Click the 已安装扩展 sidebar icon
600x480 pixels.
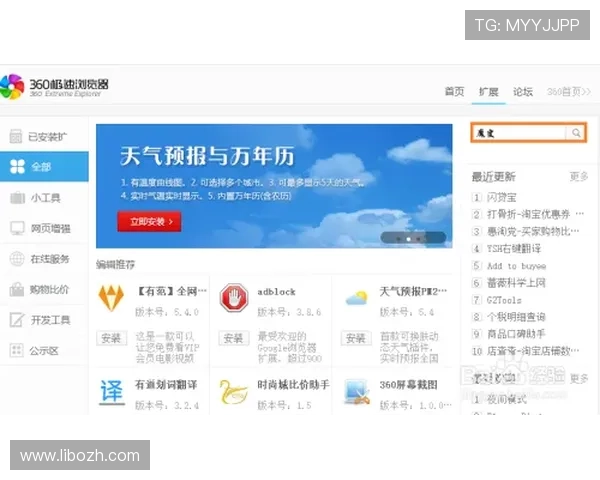pos(16,136)
